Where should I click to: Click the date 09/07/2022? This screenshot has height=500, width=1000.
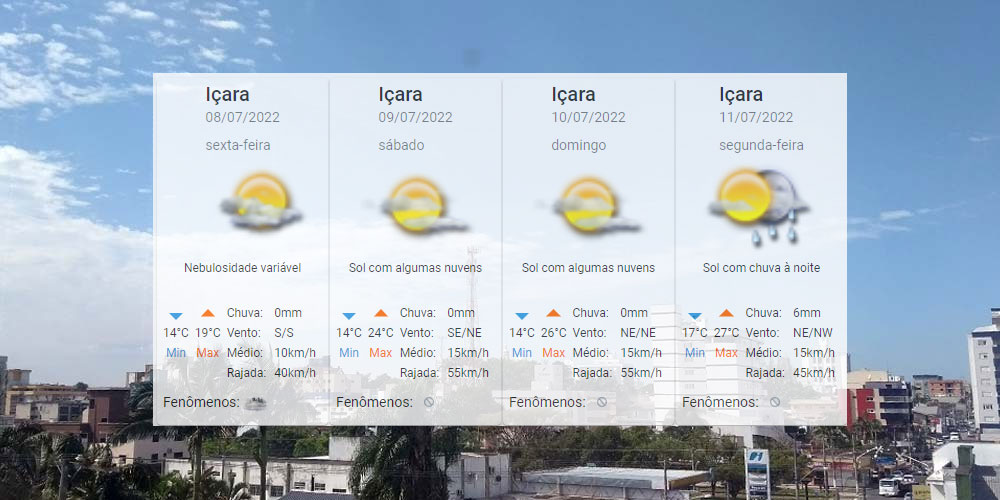tap(415, 117)
